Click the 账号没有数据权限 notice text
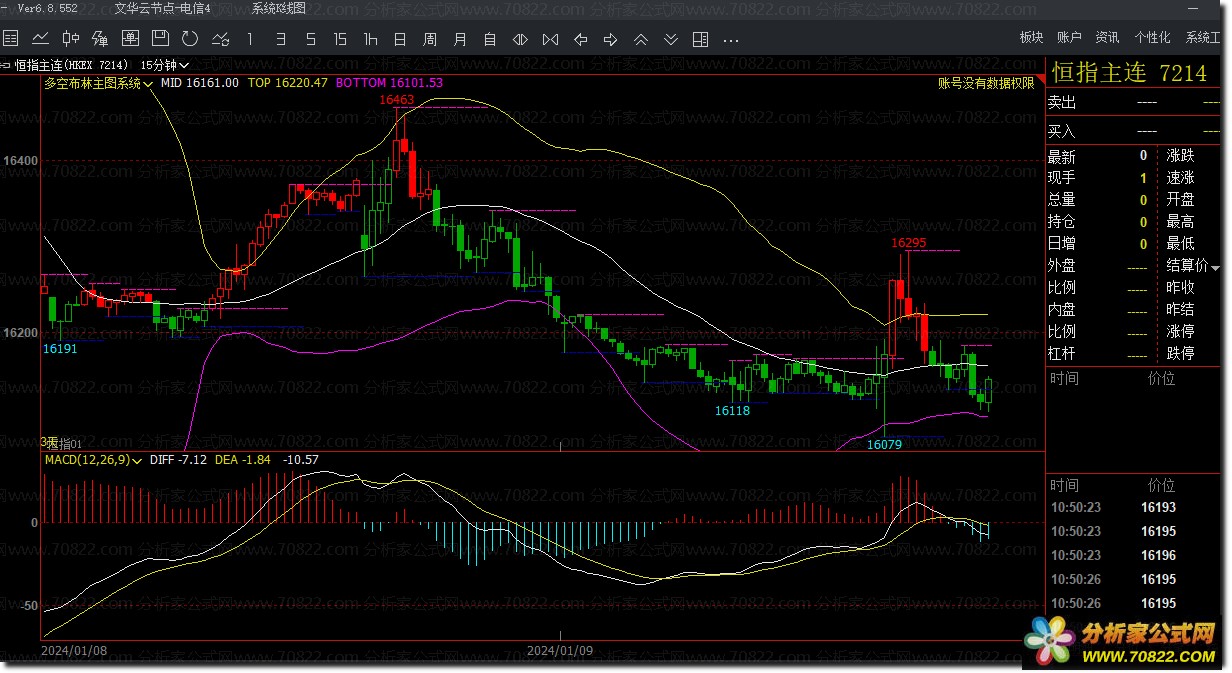The height and width of the screenshot is (673, 1232). (x=986, y=84)
